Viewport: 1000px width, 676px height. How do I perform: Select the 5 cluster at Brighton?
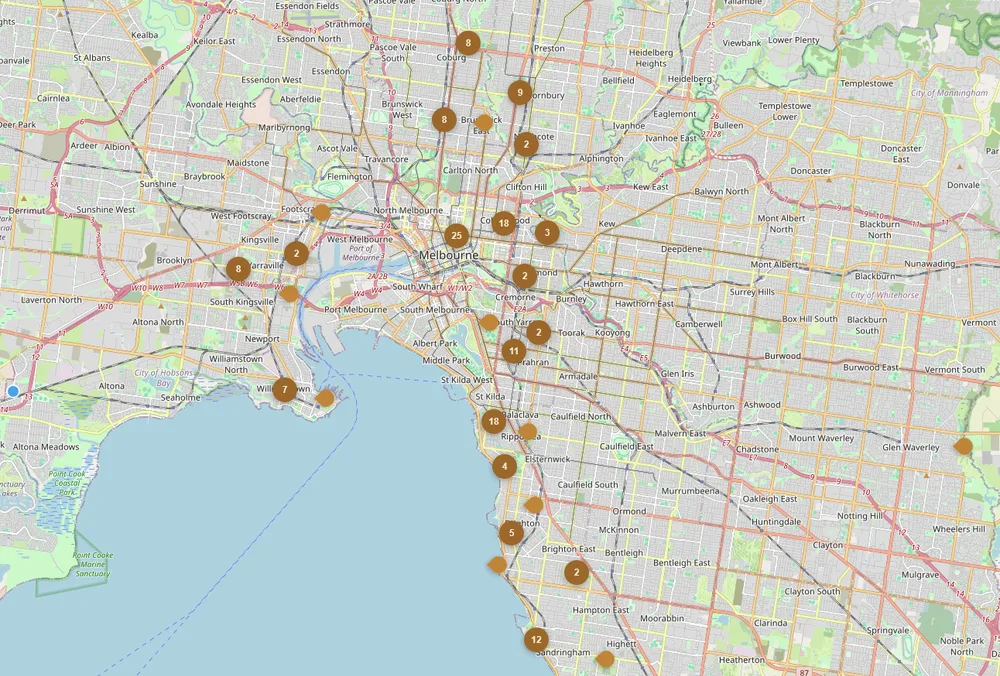tap(511, 533)
